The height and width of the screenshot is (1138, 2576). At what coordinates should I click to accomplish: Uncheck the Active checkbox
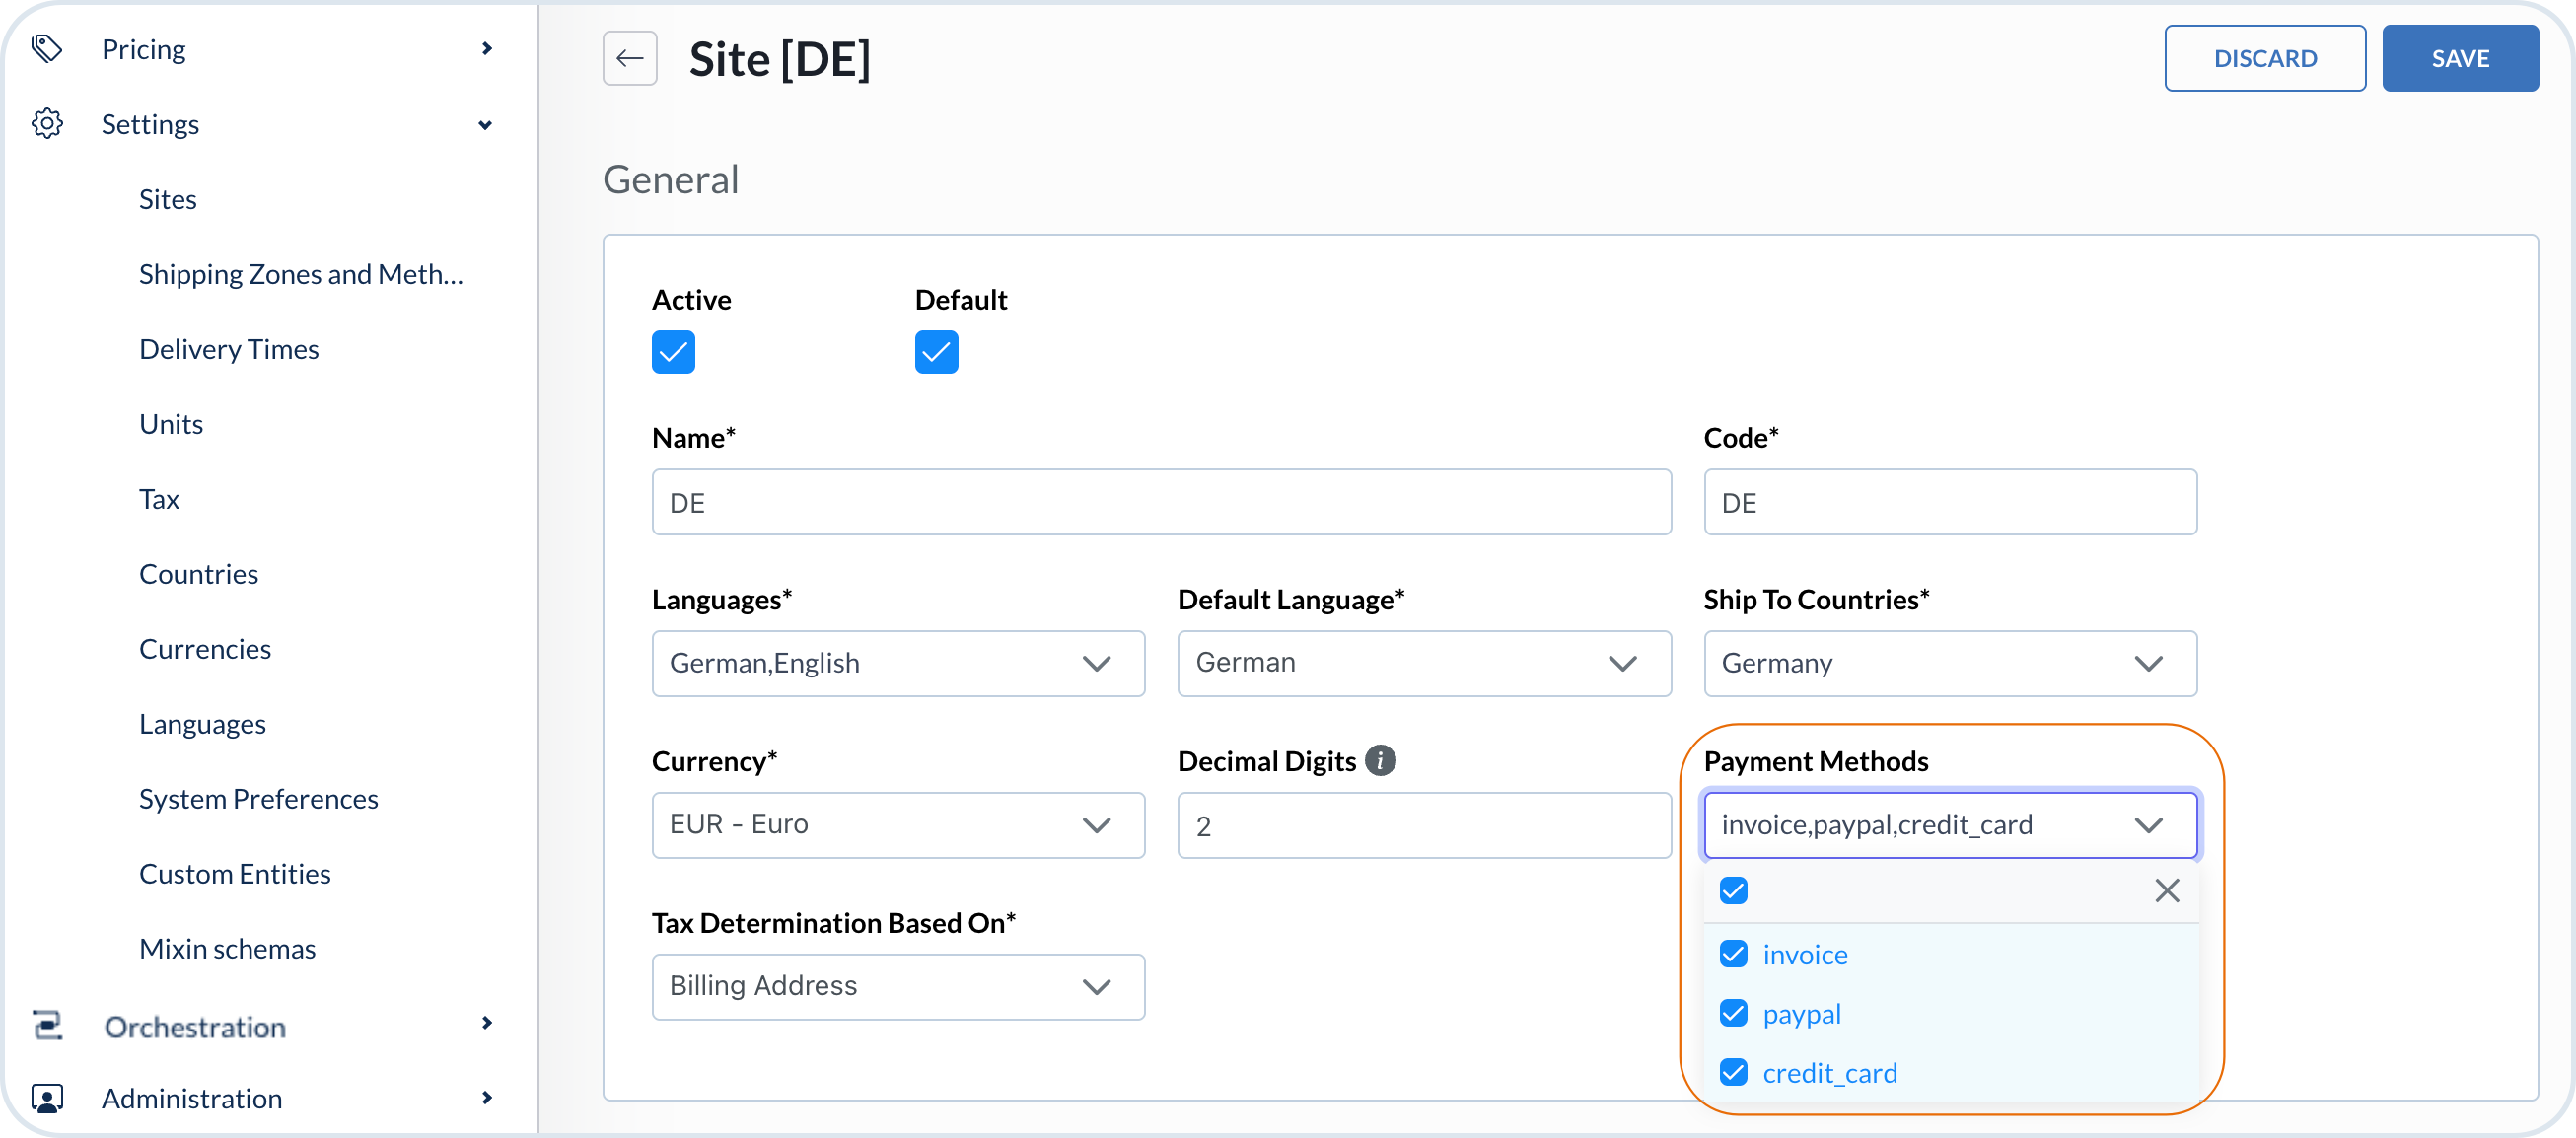coord(673,352)
